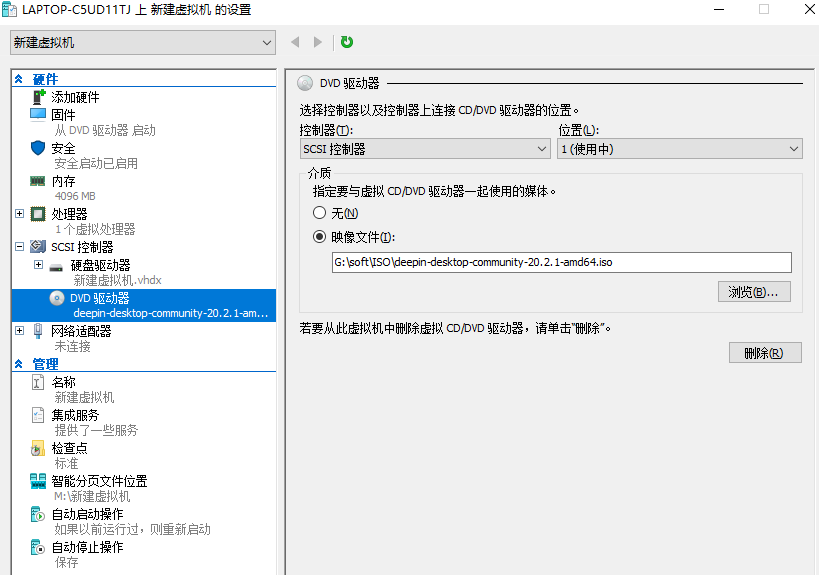Expand the network adapter (网络适配器) node
The height and width of the screenshot is (575, 819).
(19, 331)
